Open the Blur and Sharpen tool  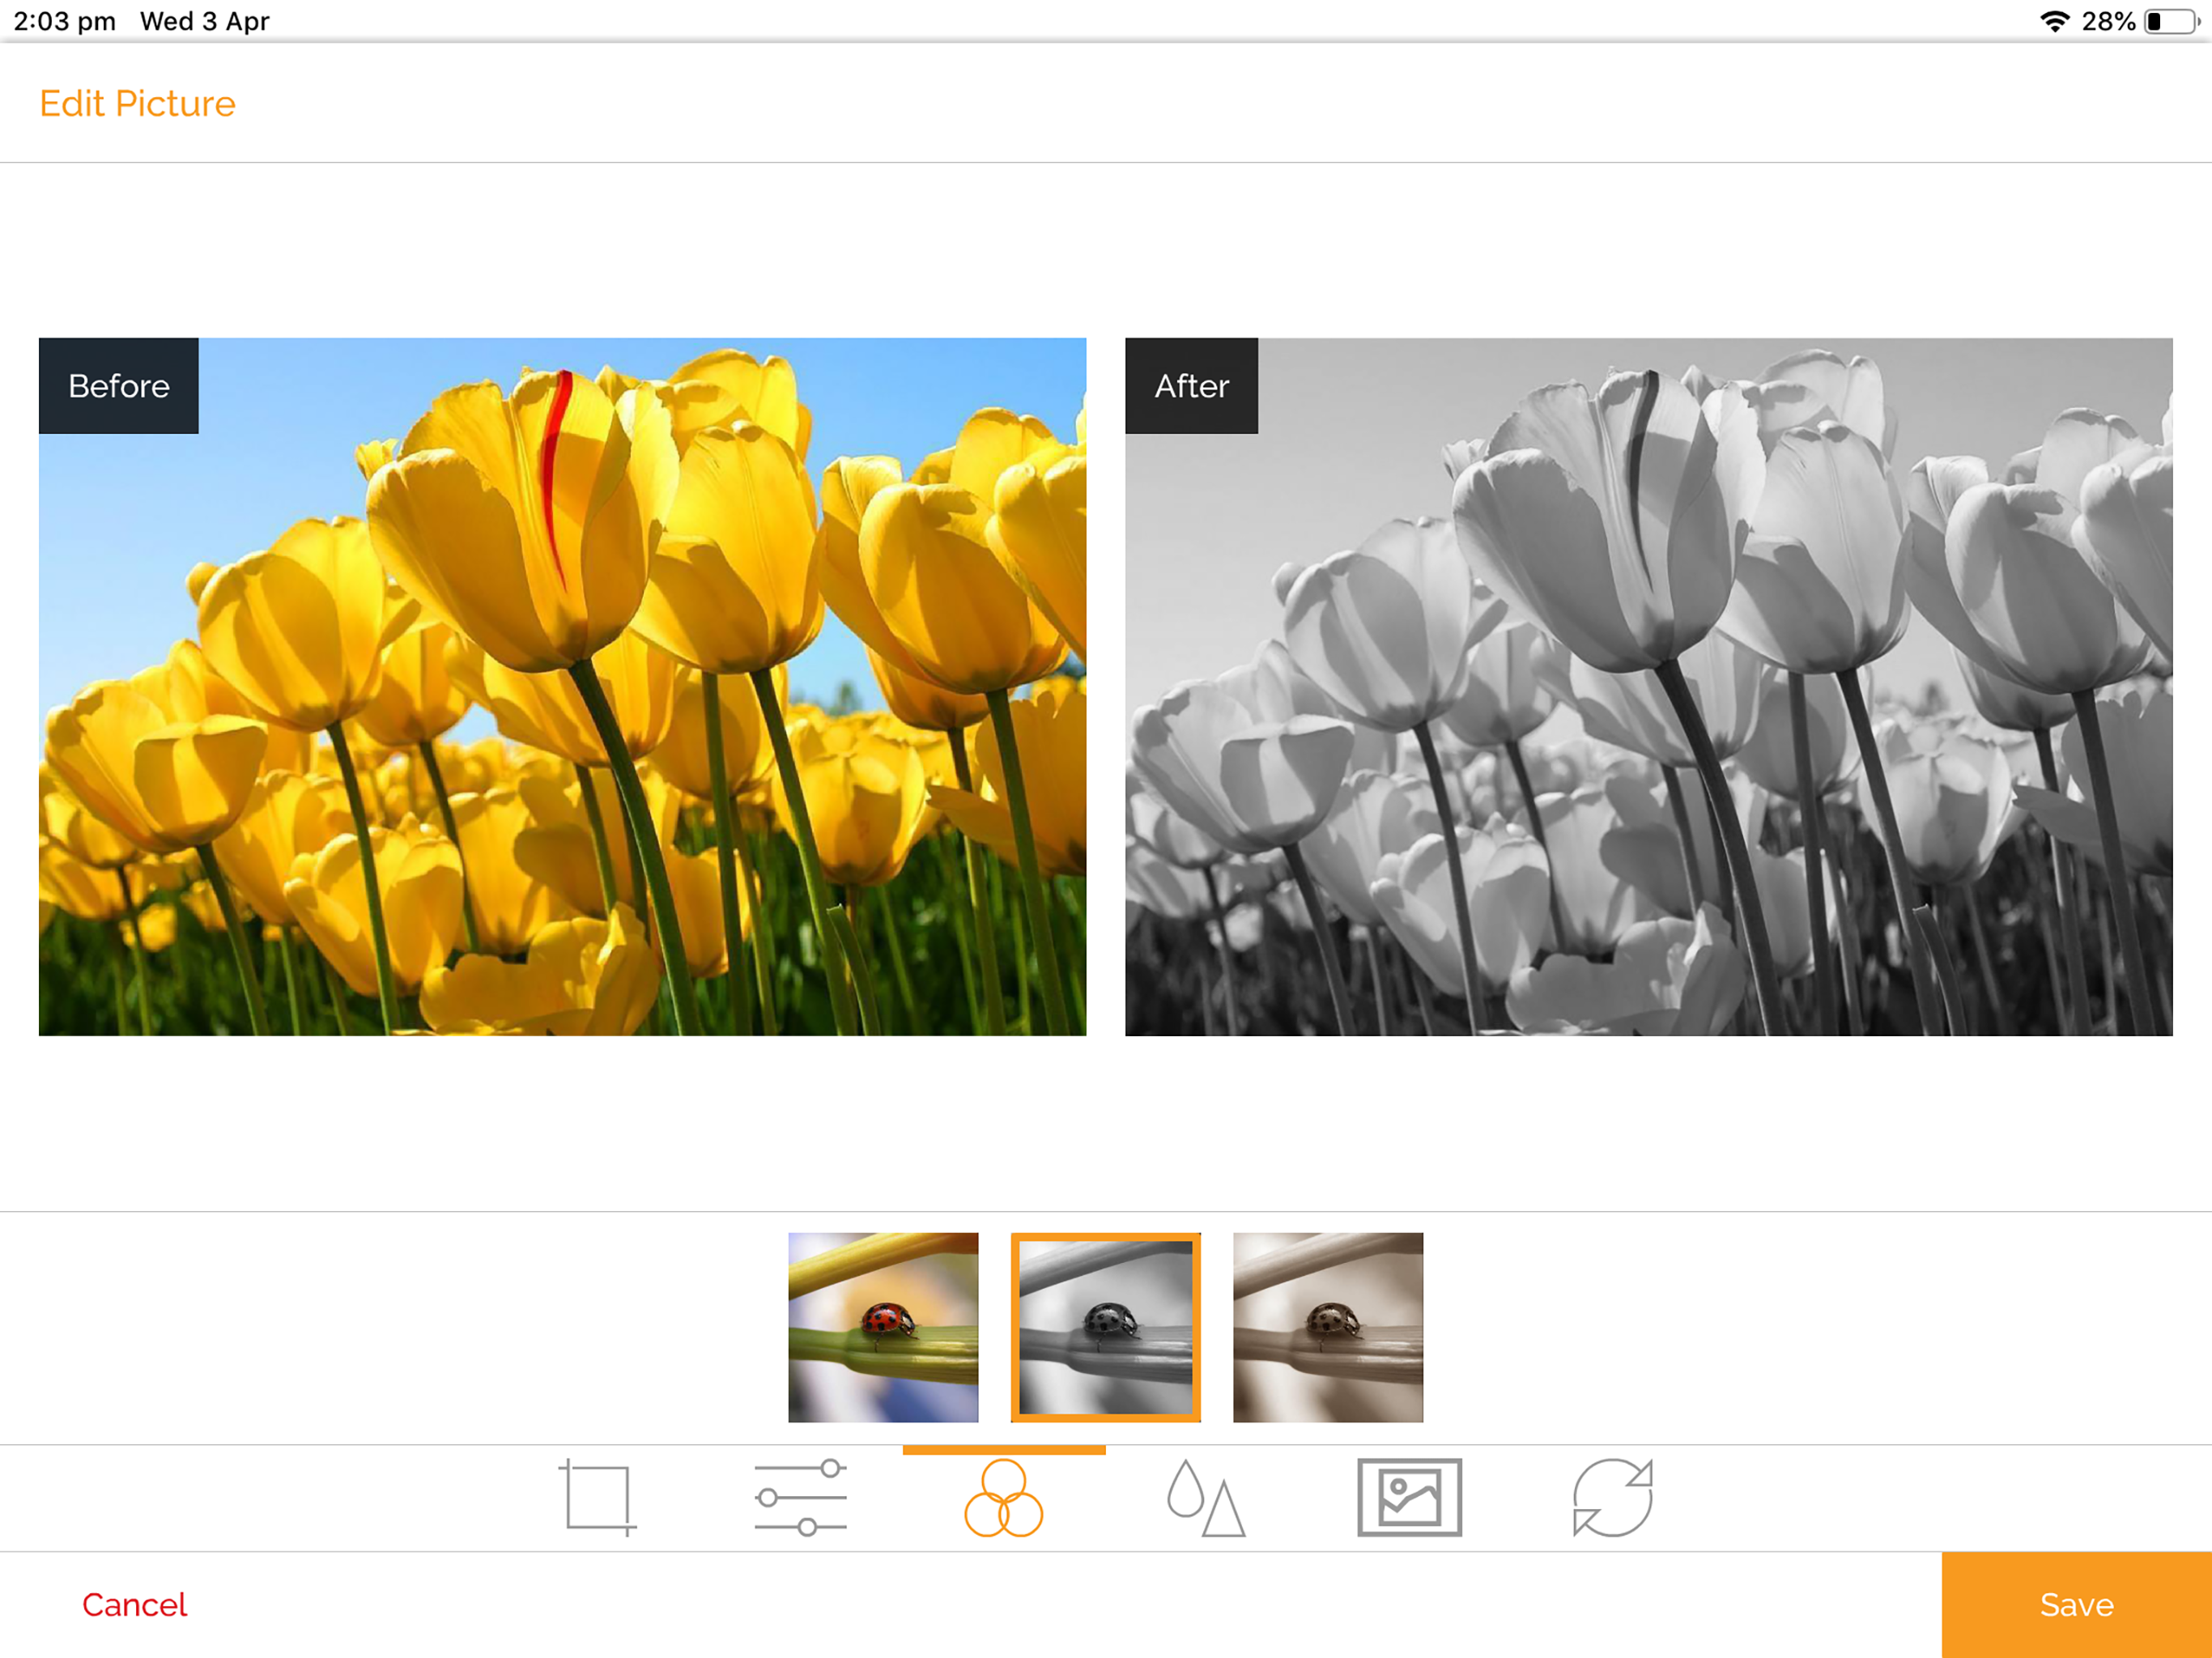click(1206, 1497)
